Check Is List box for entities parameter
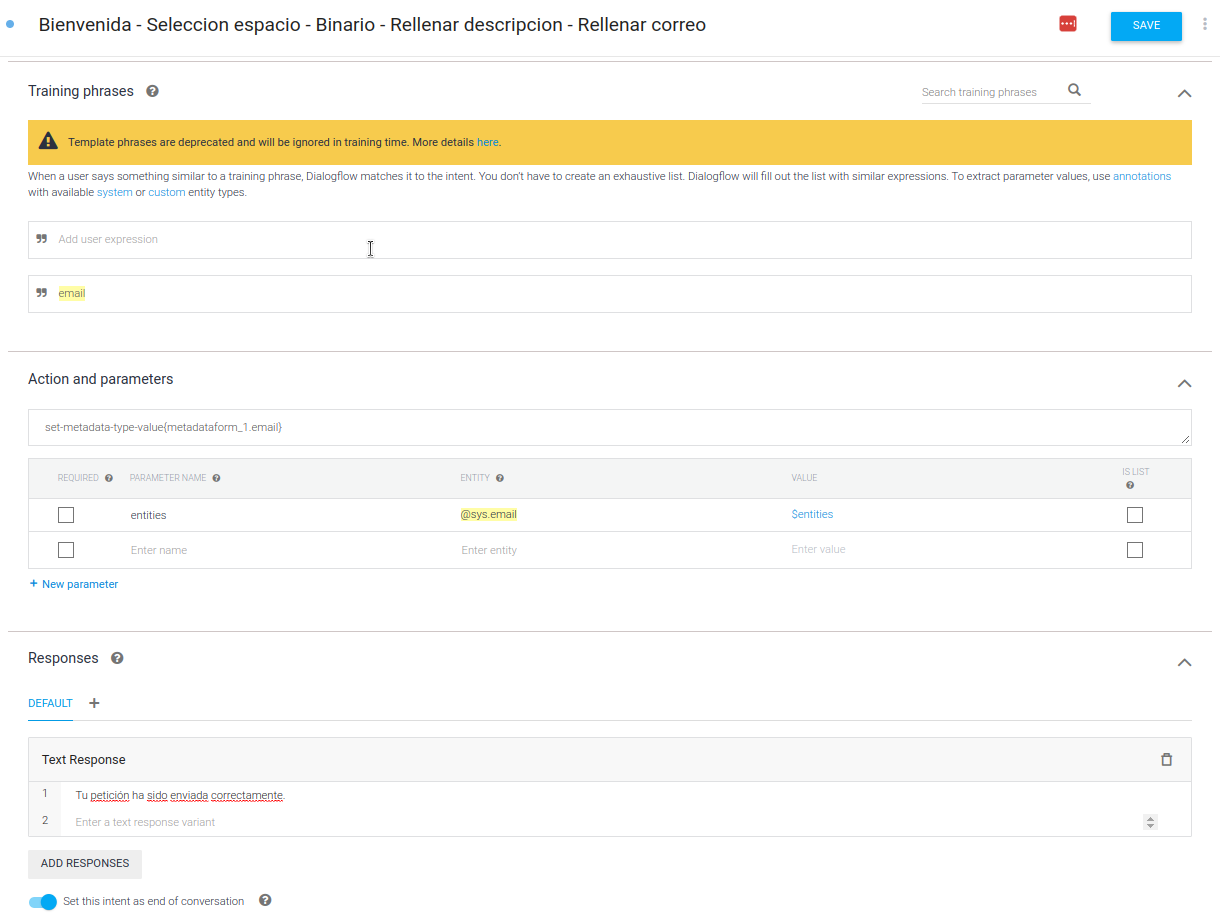This screenshot has width=1220, height=923. click(x=1134, y=515)
